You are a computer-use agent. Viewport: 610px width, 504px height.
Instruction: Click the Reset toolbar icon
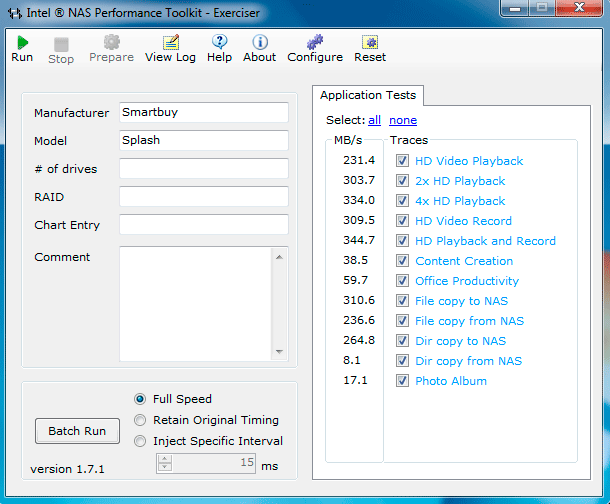[x=369, y=43]
